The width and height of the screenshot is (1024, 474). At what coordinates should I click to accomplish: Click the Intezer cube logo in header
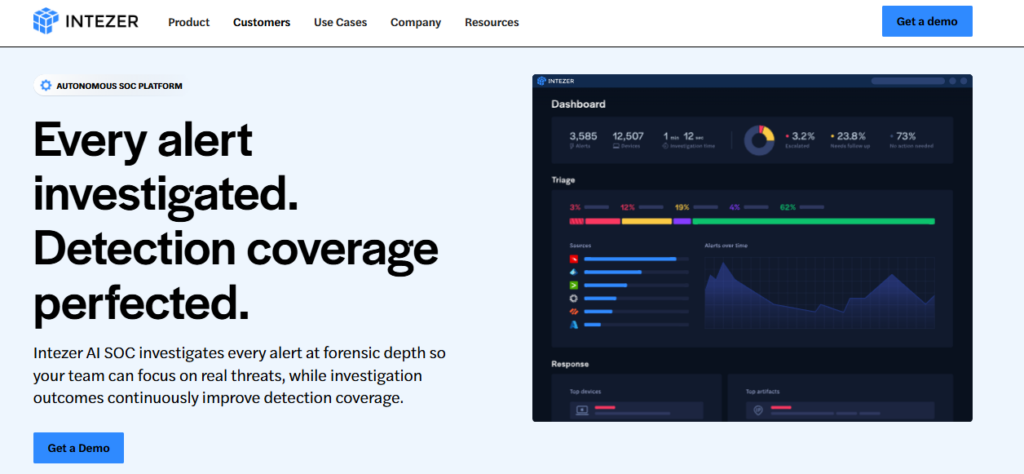[46, 21]
